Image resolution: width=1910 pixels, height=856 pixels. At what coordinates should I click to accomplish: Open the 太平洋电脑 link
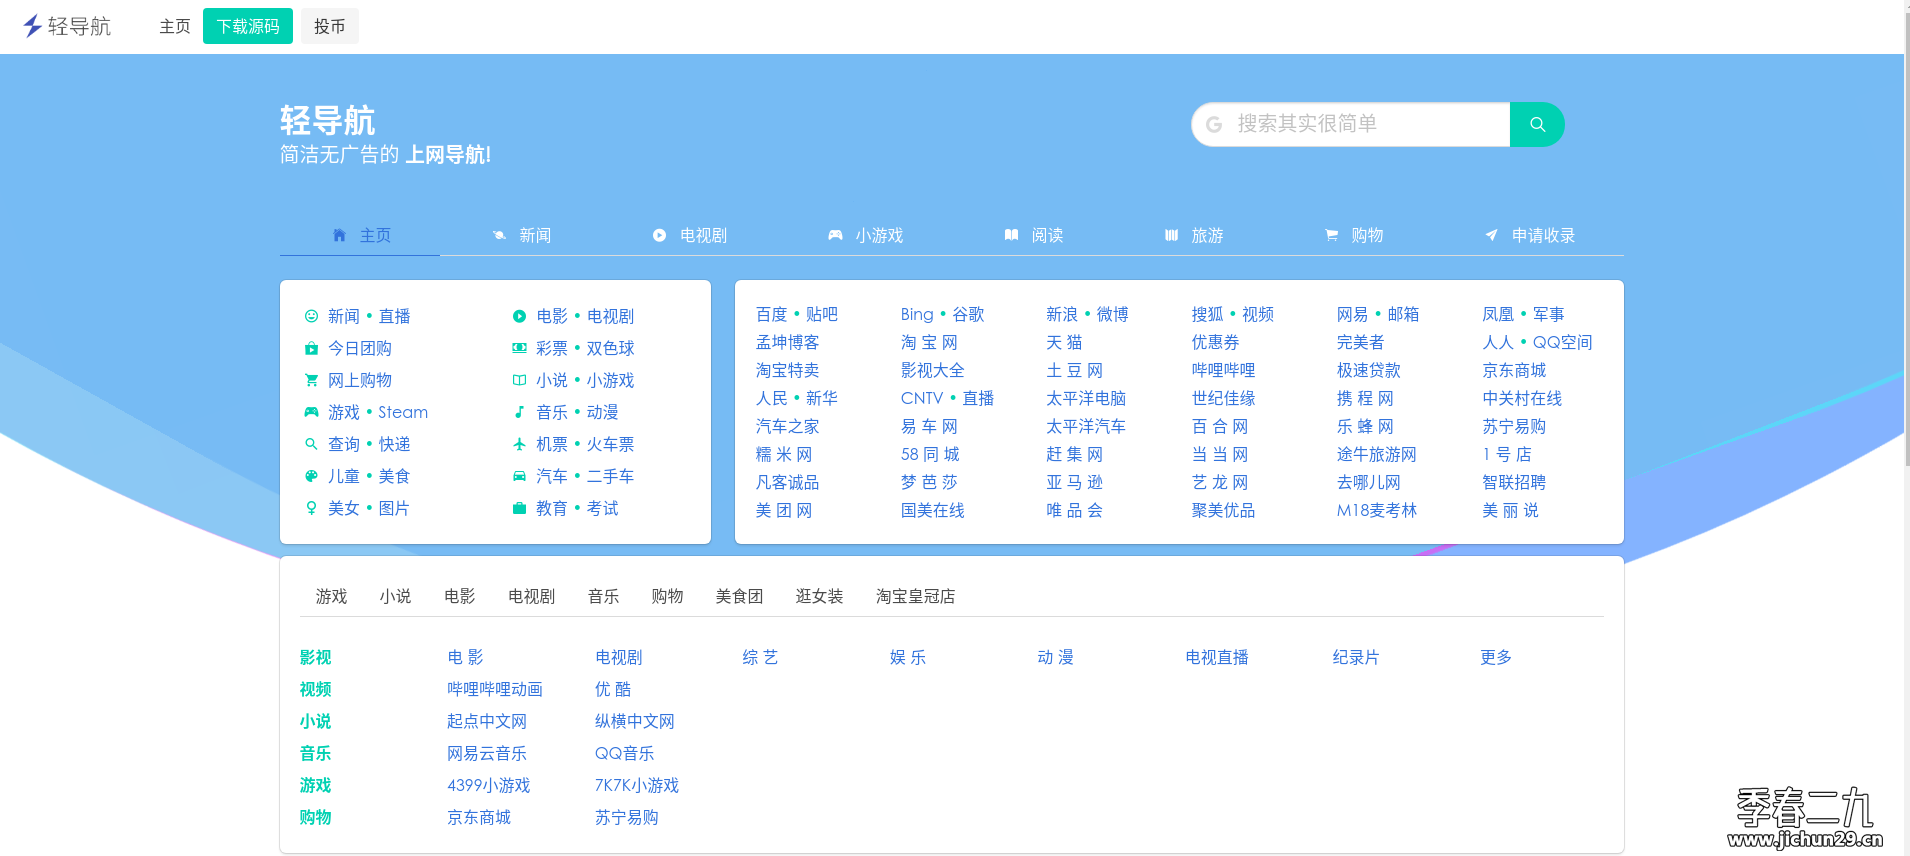tap(1086, 398)
